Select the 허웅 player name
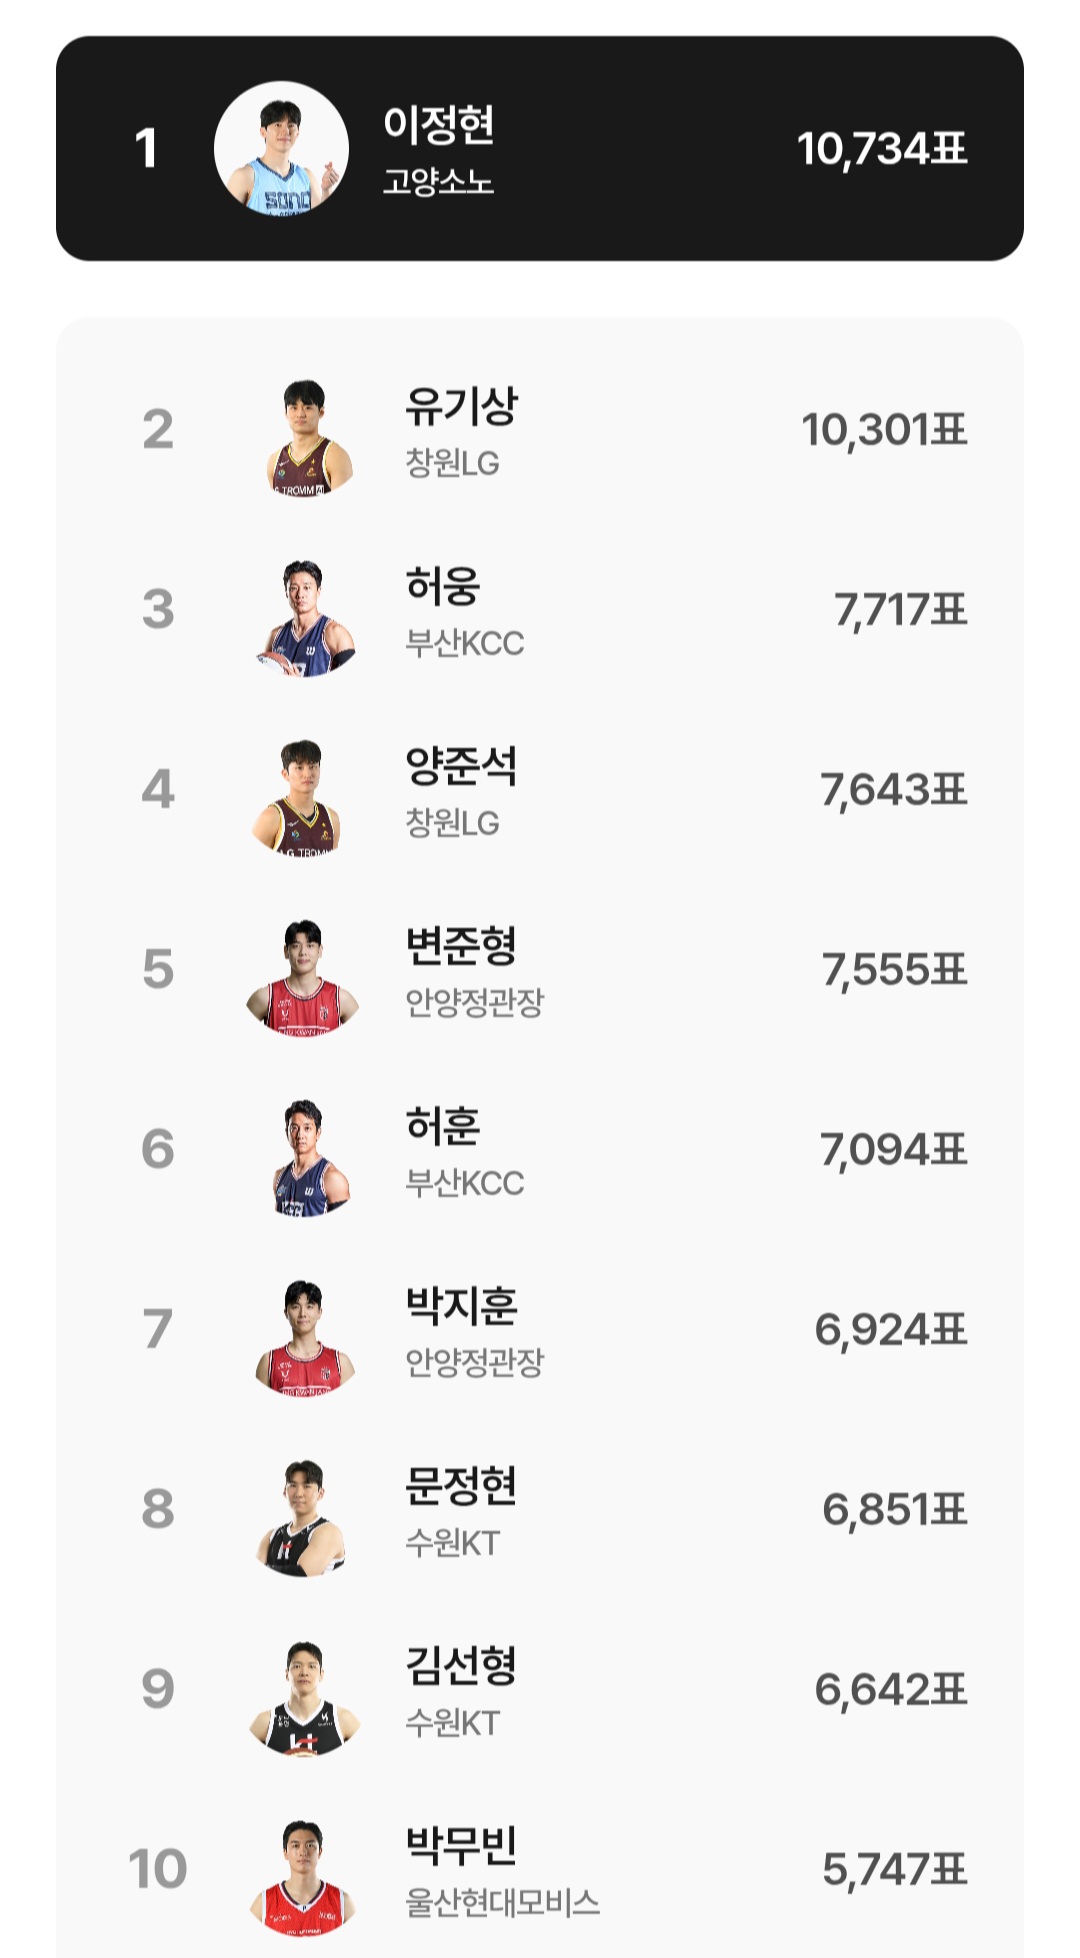 [442, 586]
